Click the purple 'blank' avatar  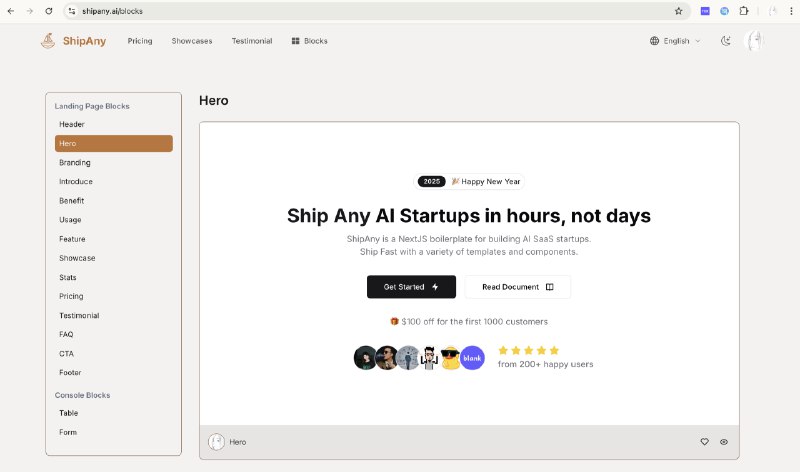(472, 358)
